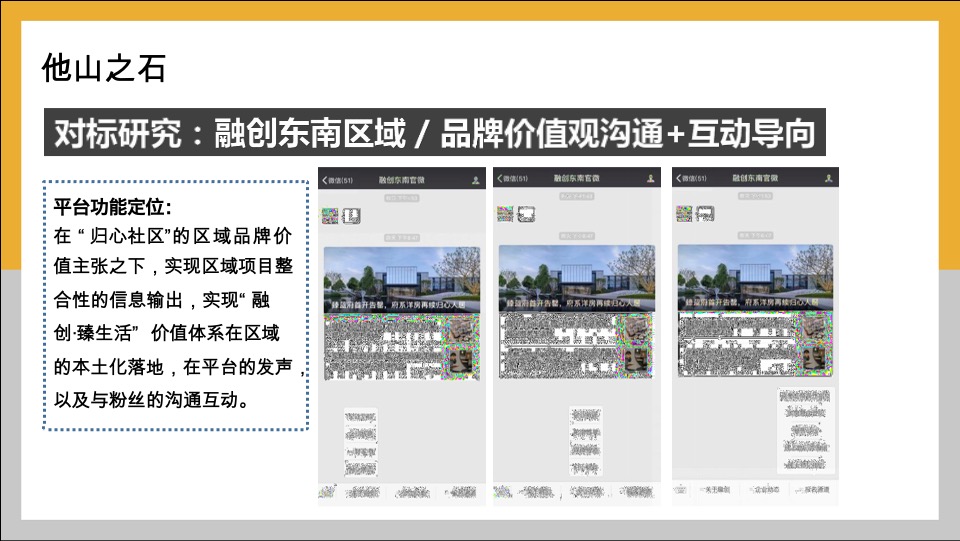
Task: Tap back arrow 微信(51) in right phone screenshot
Action: point(691,178)
